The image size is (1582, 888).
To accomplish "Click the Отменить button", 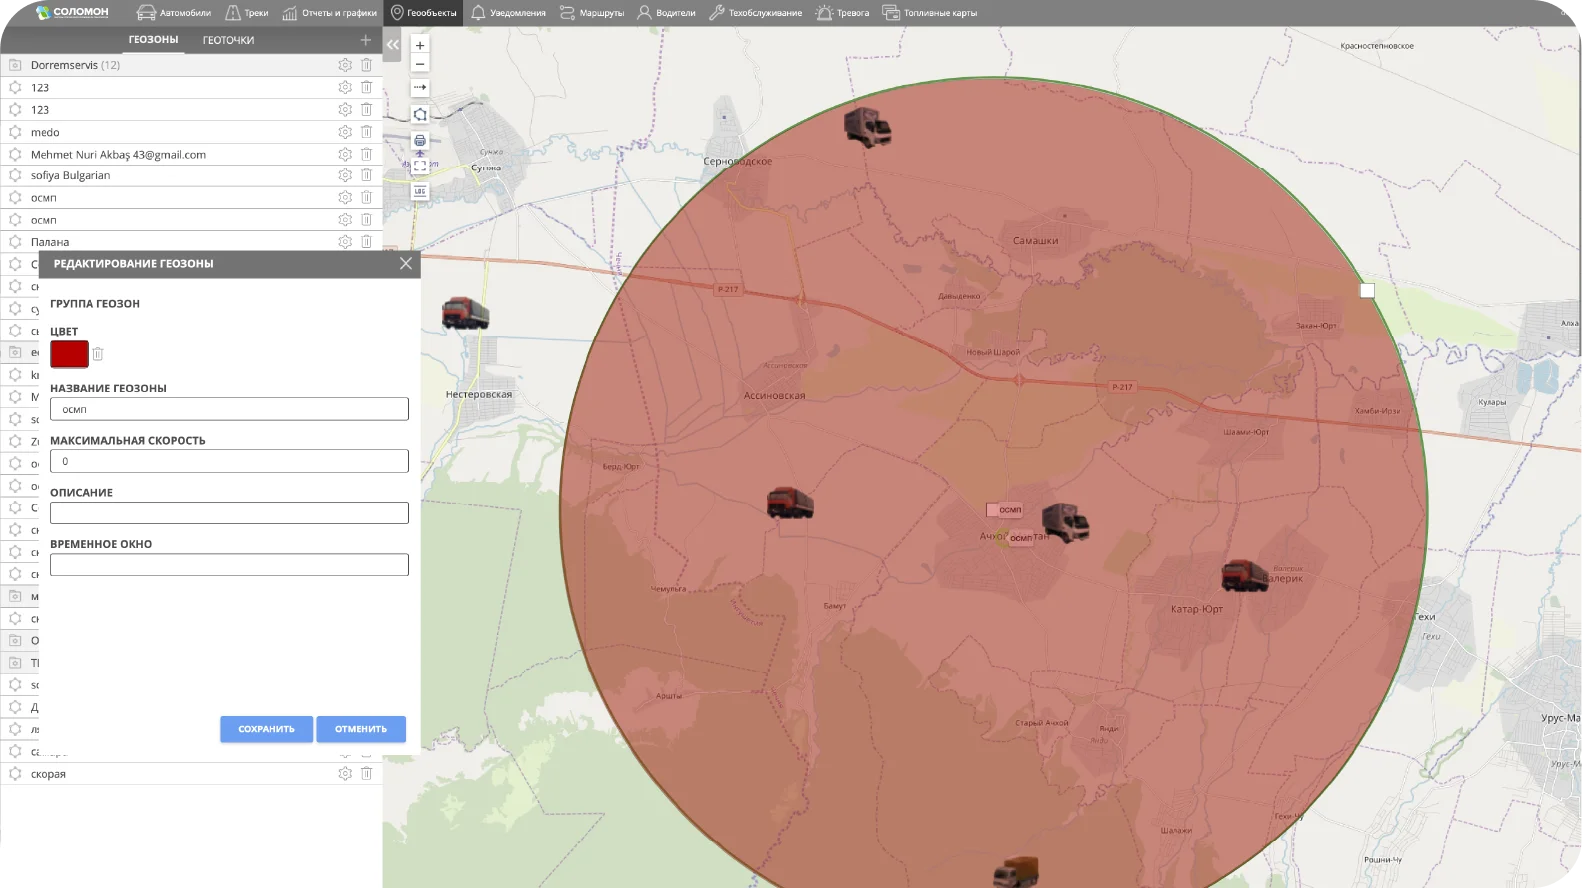I will pos(361,729).
